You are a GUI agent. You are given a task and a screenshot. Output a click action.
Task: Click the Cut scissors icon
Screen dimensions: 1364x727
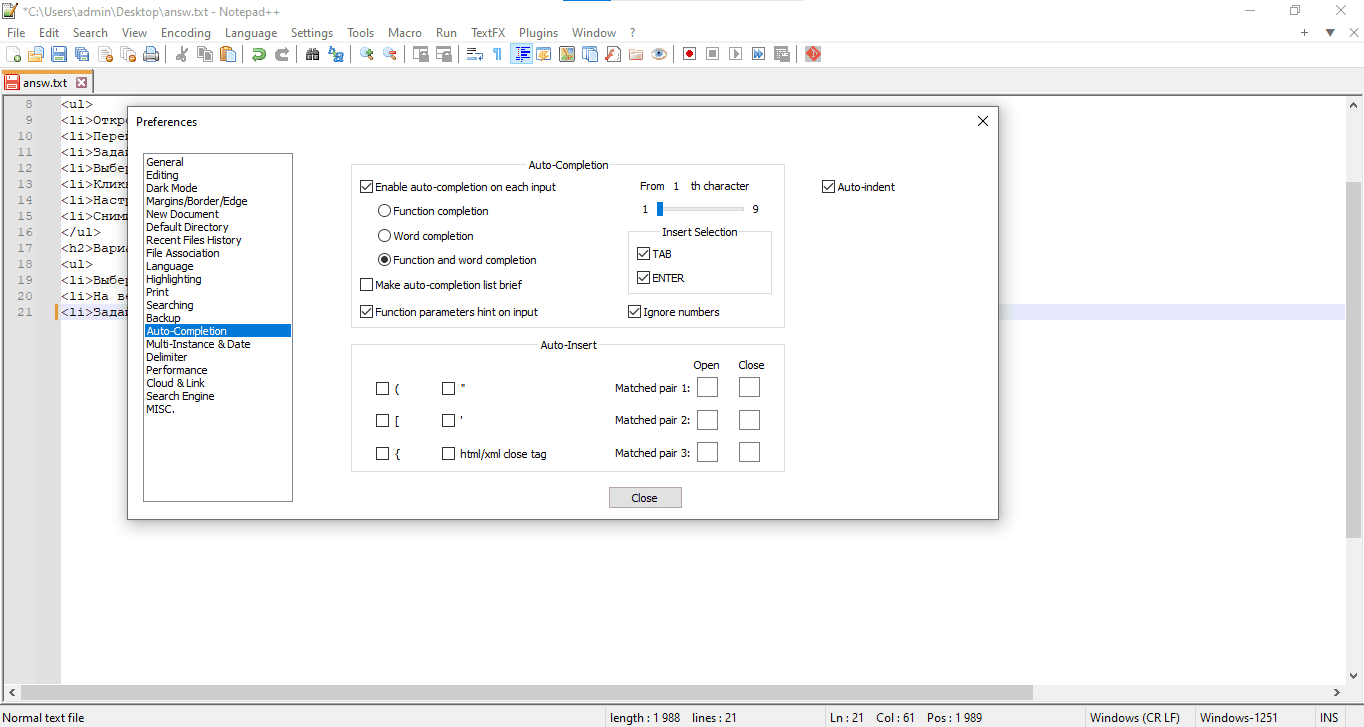[x=182, y=54]
